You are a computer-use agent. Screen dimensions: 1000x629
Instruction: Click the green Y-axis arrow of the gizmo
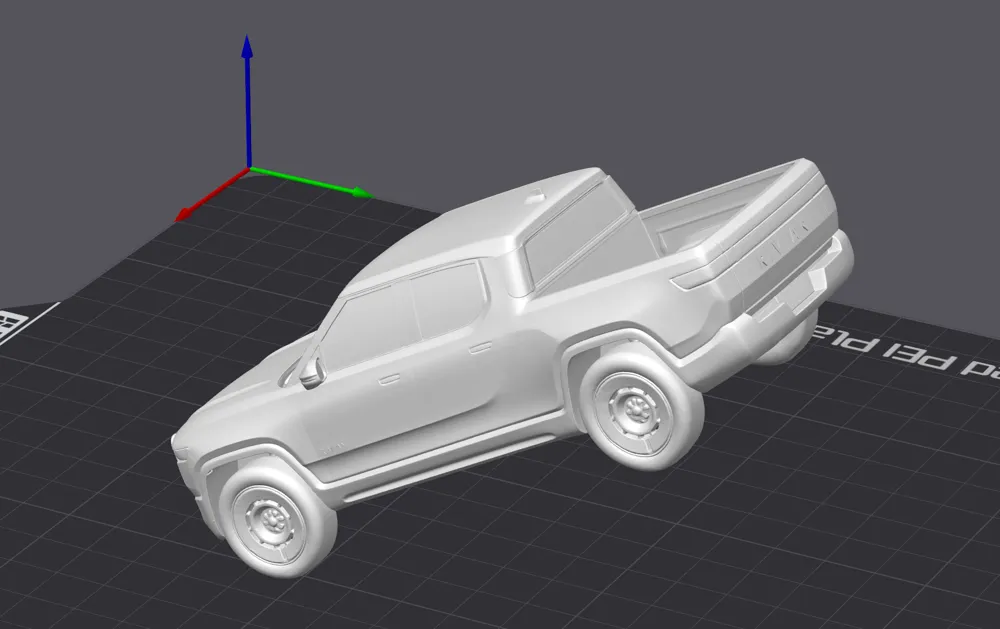[311, 182]
